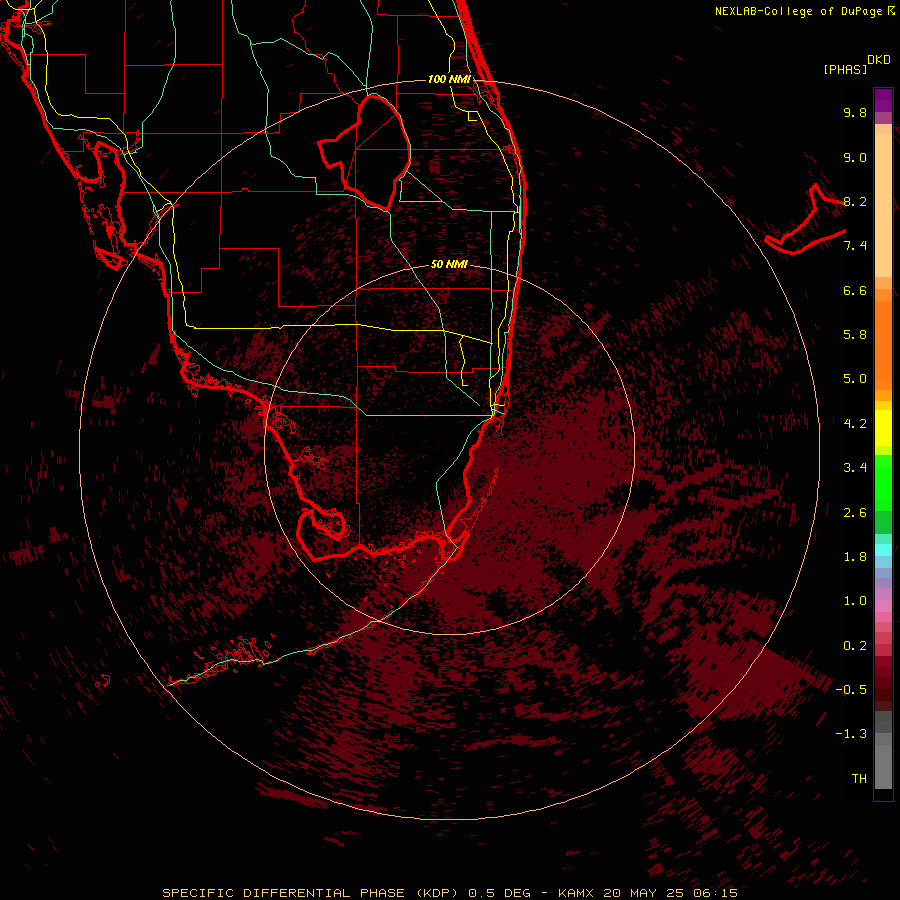Click the 0.2 color scale label

tap(855, 646)
